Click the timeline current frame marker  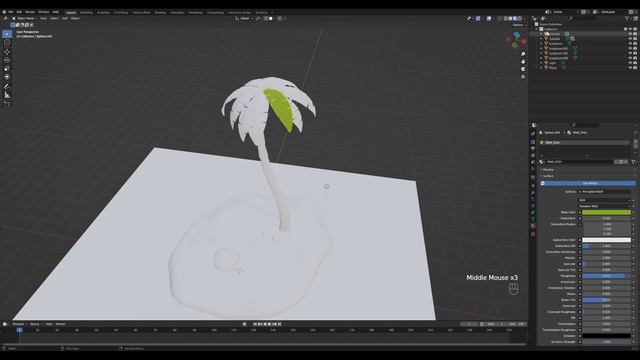(19, 330)
